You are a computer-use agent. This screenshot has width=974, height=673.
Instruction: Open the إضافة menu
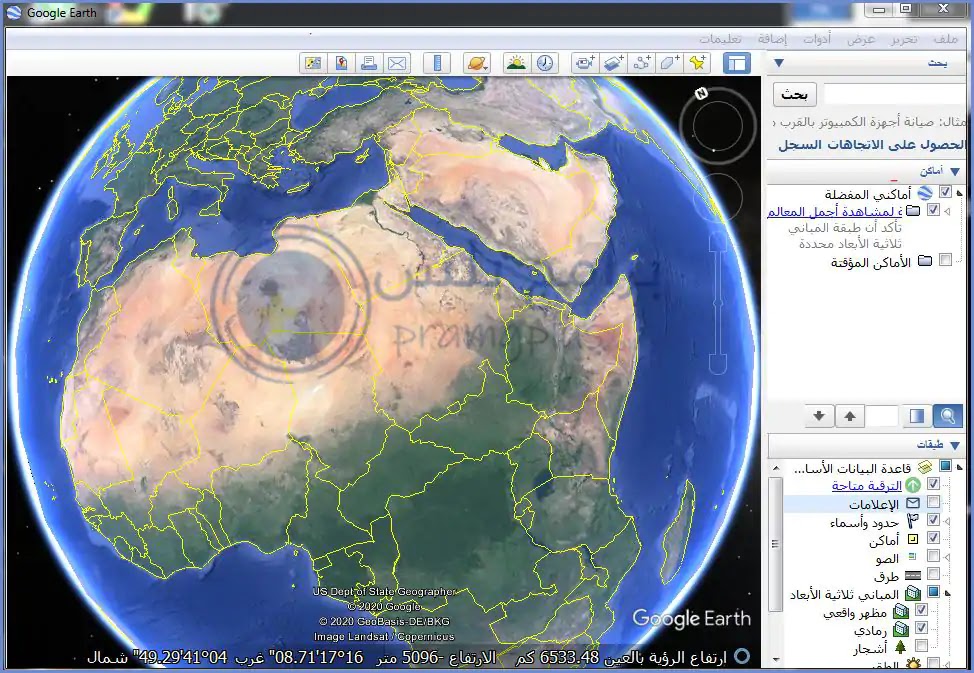pyautogui.click(x=772, y=39)
